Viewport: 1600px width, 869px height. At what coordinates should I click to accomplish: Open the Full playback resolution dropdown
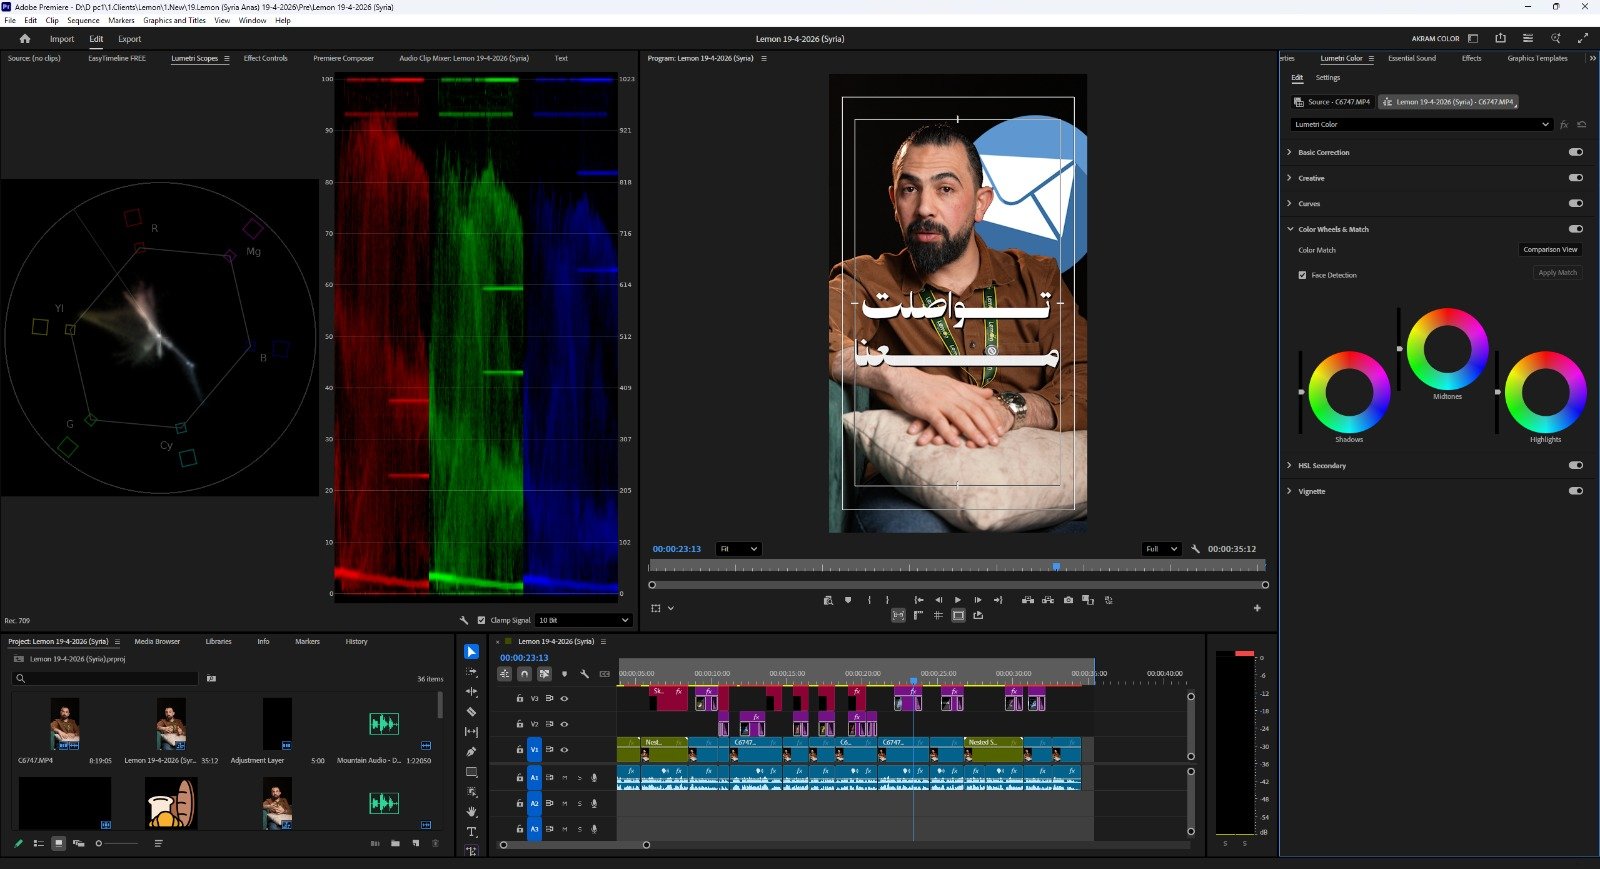1161,549
